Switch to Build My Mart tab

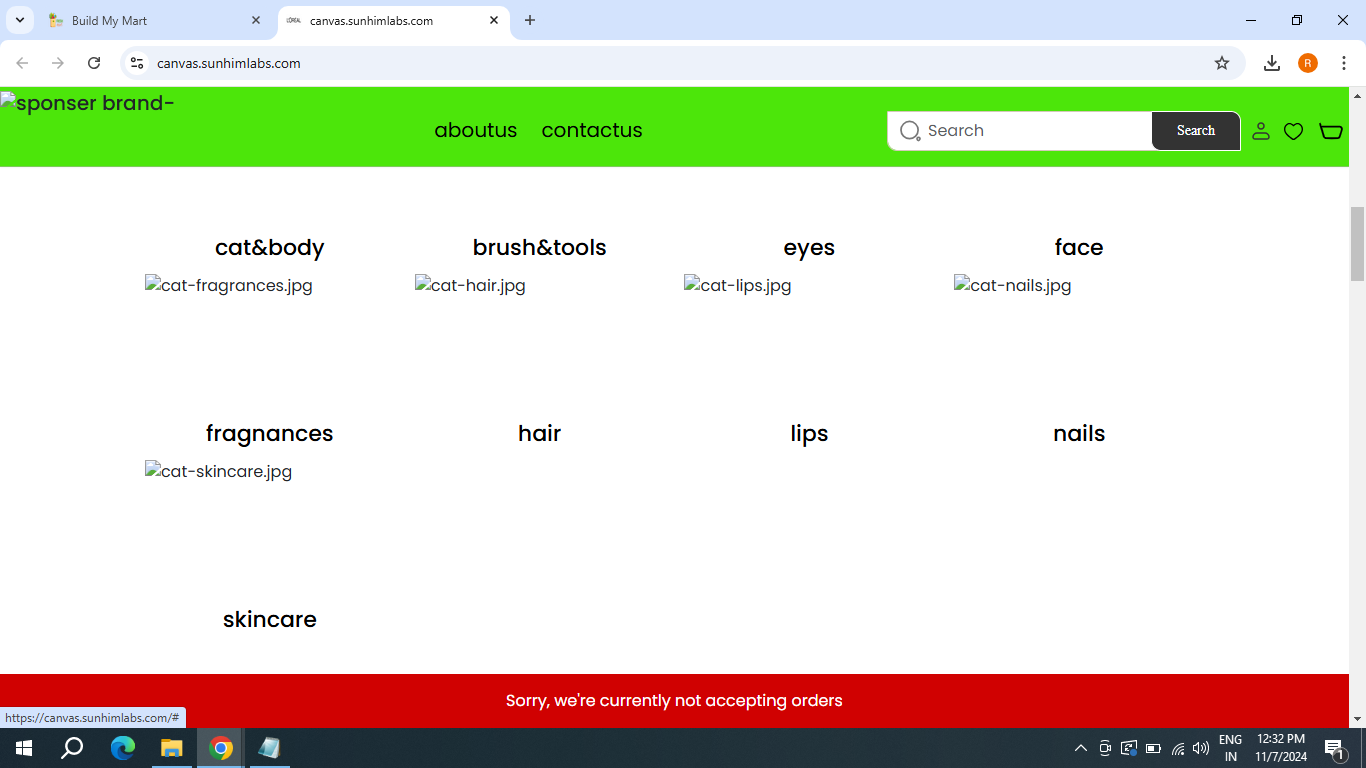point(155,20)
